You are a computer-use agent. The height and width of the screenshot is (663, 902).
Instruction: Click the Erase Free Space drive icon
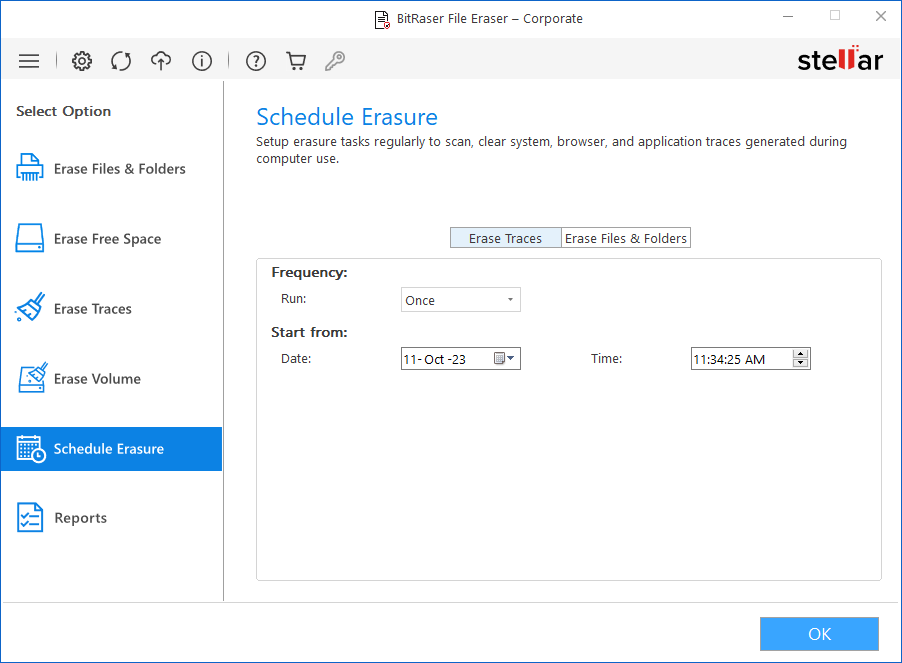(x=29, y=238)
